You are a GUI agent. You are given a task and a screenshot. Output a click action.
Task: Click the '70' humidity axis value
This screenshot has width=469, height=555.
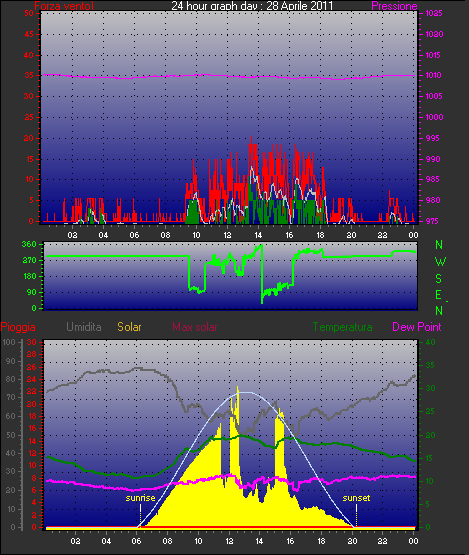point(11,397)
